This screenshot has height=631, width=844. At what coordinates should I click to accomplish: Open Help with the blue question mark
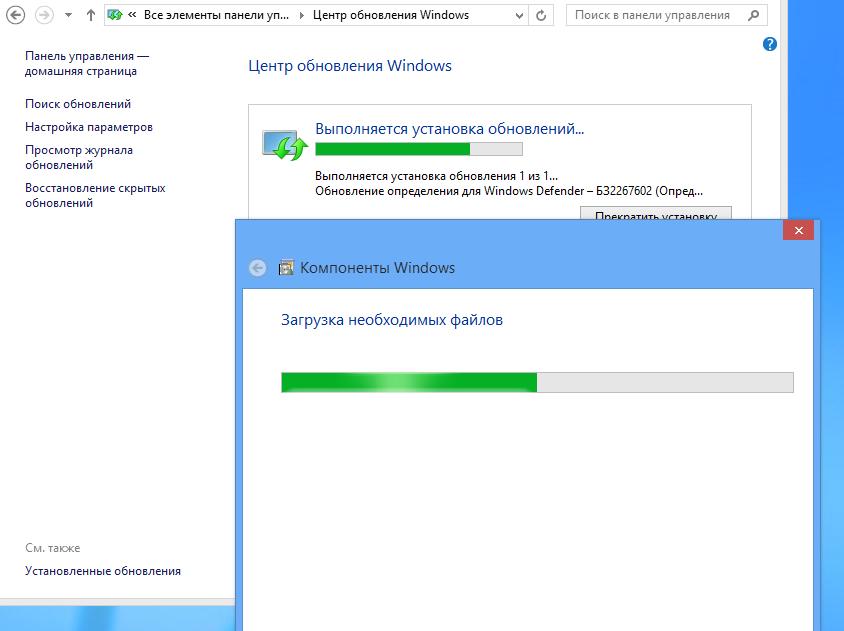(770, 44)
